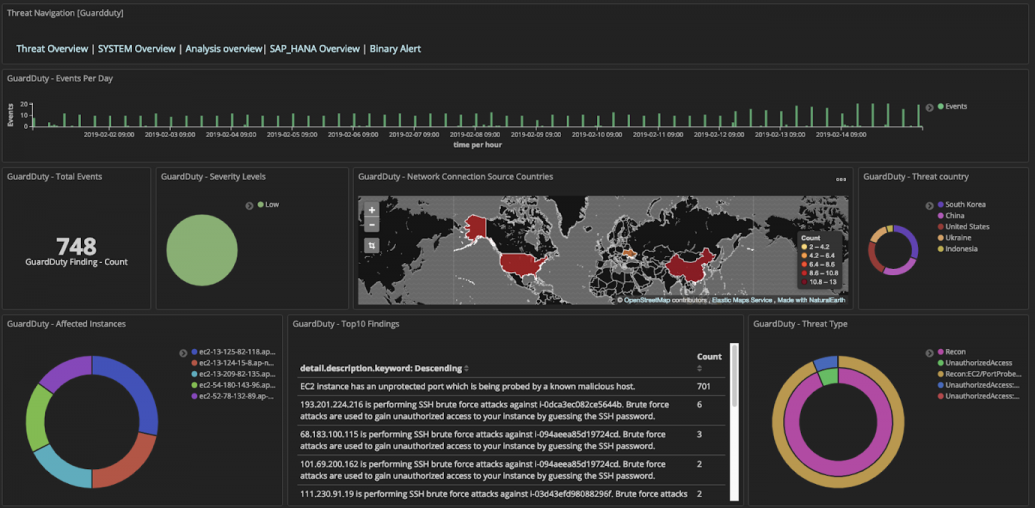Collapse the Threat Type legend arrow
Screen dimensions: 1035x508
(930, 352)
